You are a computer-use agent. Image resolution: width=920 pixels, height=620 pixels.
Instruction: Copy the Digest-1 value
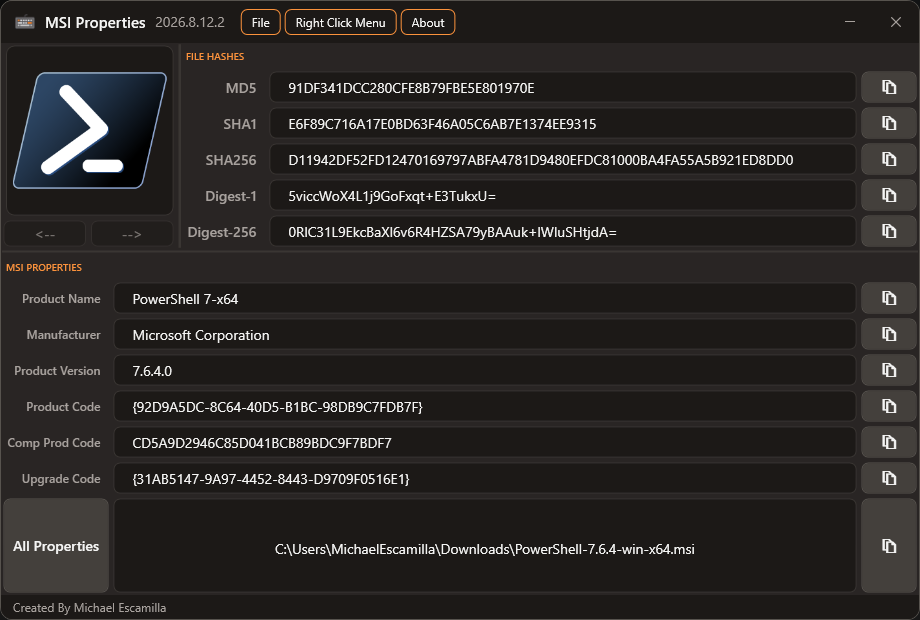click(888, 195)
